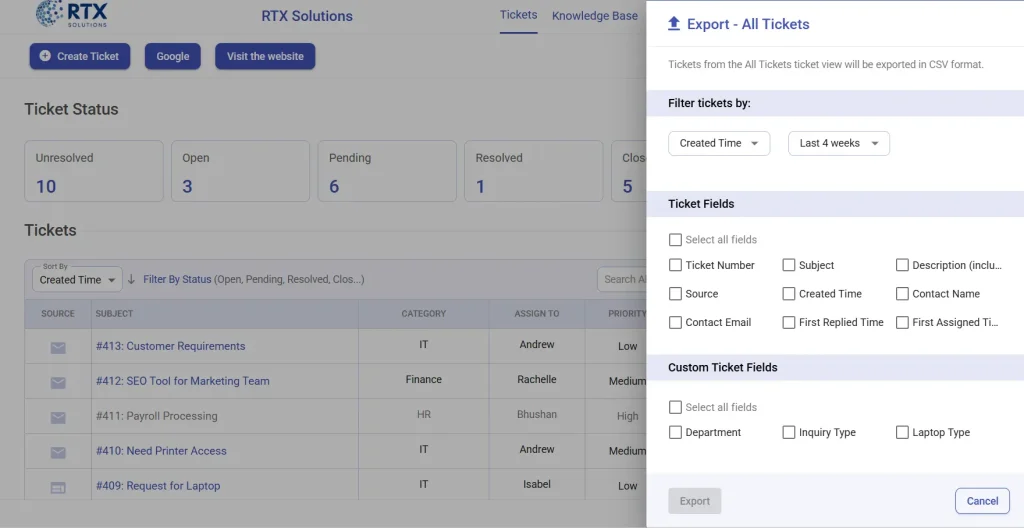1024x528 pixels.
Task: Click the ASSIGN TO column header
Action: pos(537,314)
